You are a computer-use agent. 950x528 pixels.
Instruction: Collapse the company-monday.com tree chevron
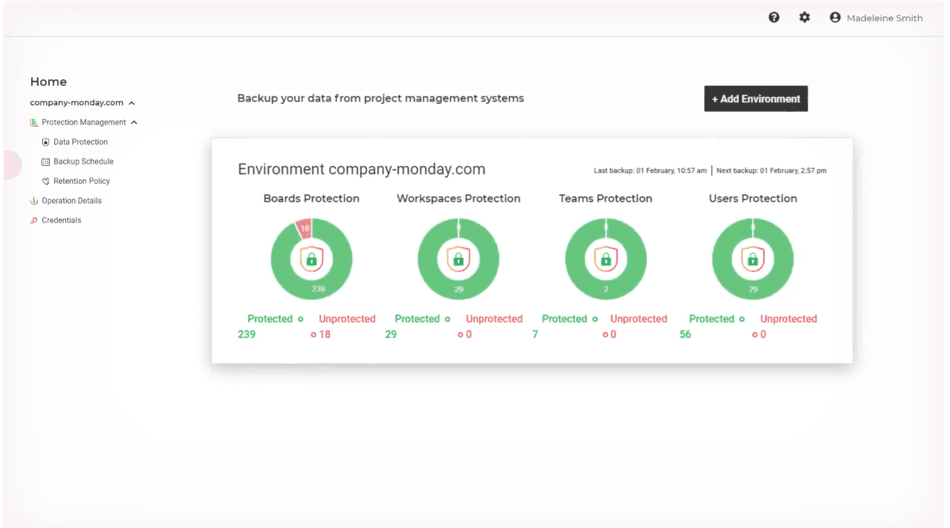coord(132,103)
